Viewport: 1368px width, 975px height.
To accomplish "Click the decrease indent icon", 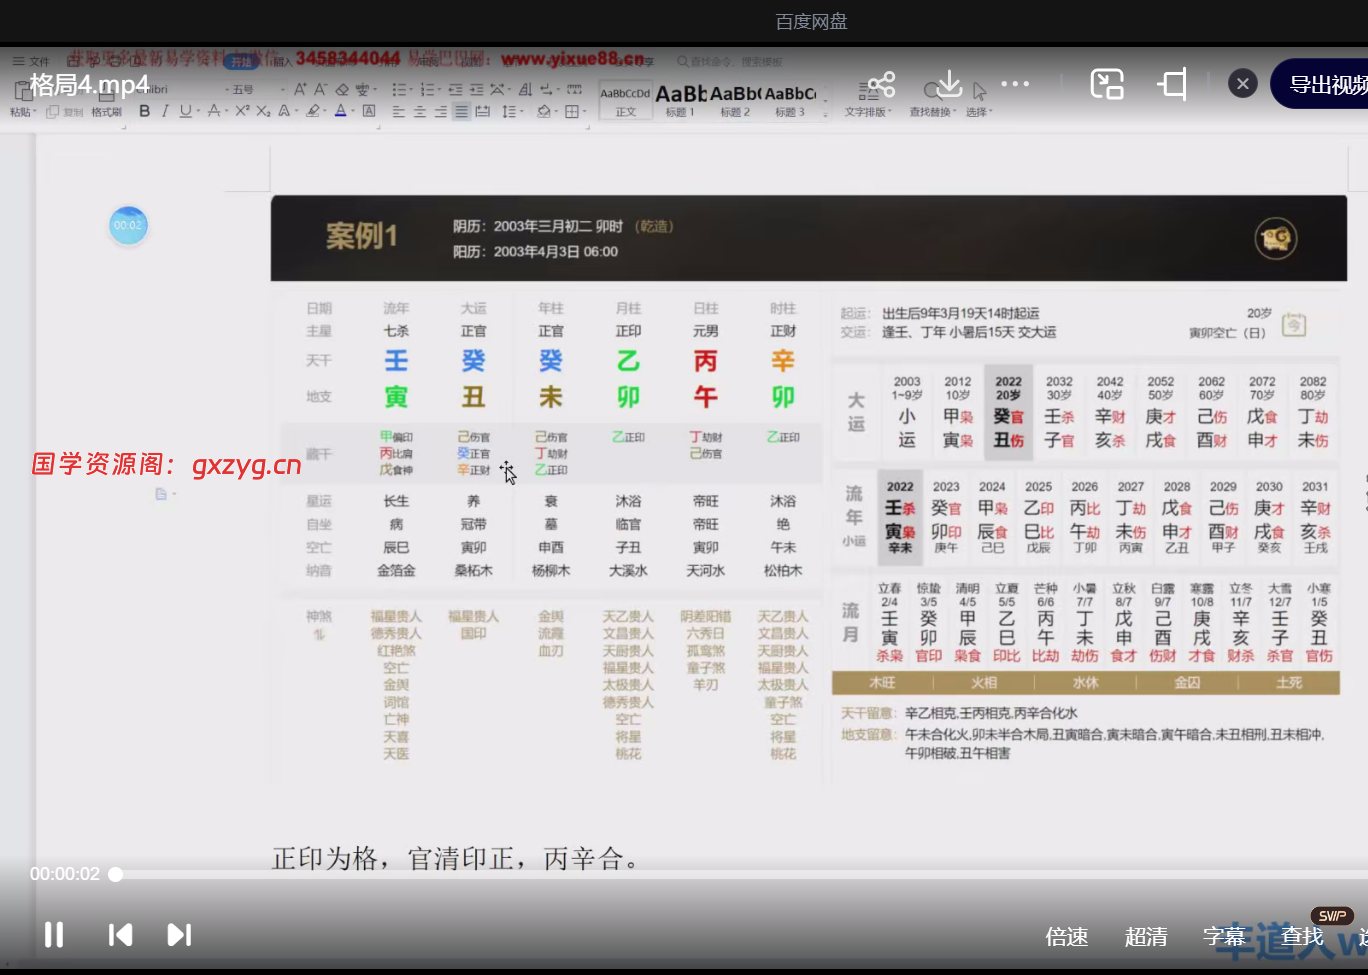I will (x=455, y=89).
